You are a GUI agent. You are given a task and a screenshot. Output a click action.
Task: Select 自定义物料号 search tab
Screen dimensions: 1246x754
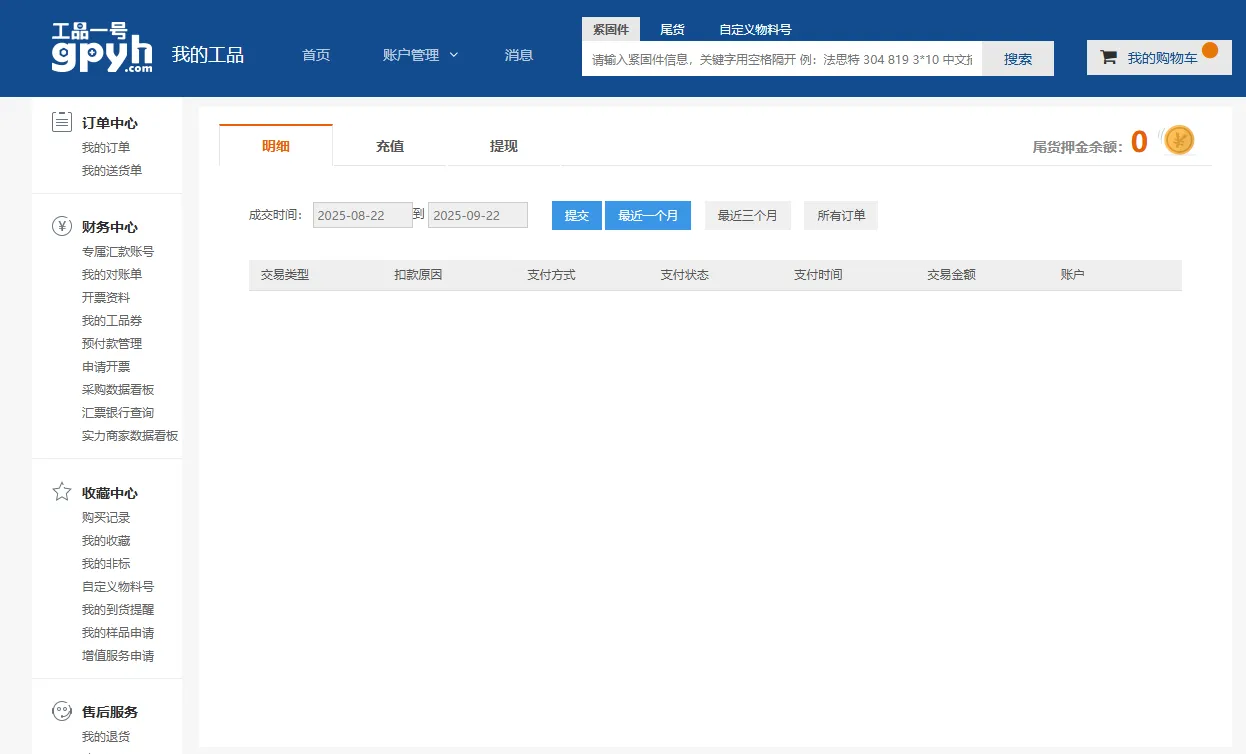click(754, 30)
